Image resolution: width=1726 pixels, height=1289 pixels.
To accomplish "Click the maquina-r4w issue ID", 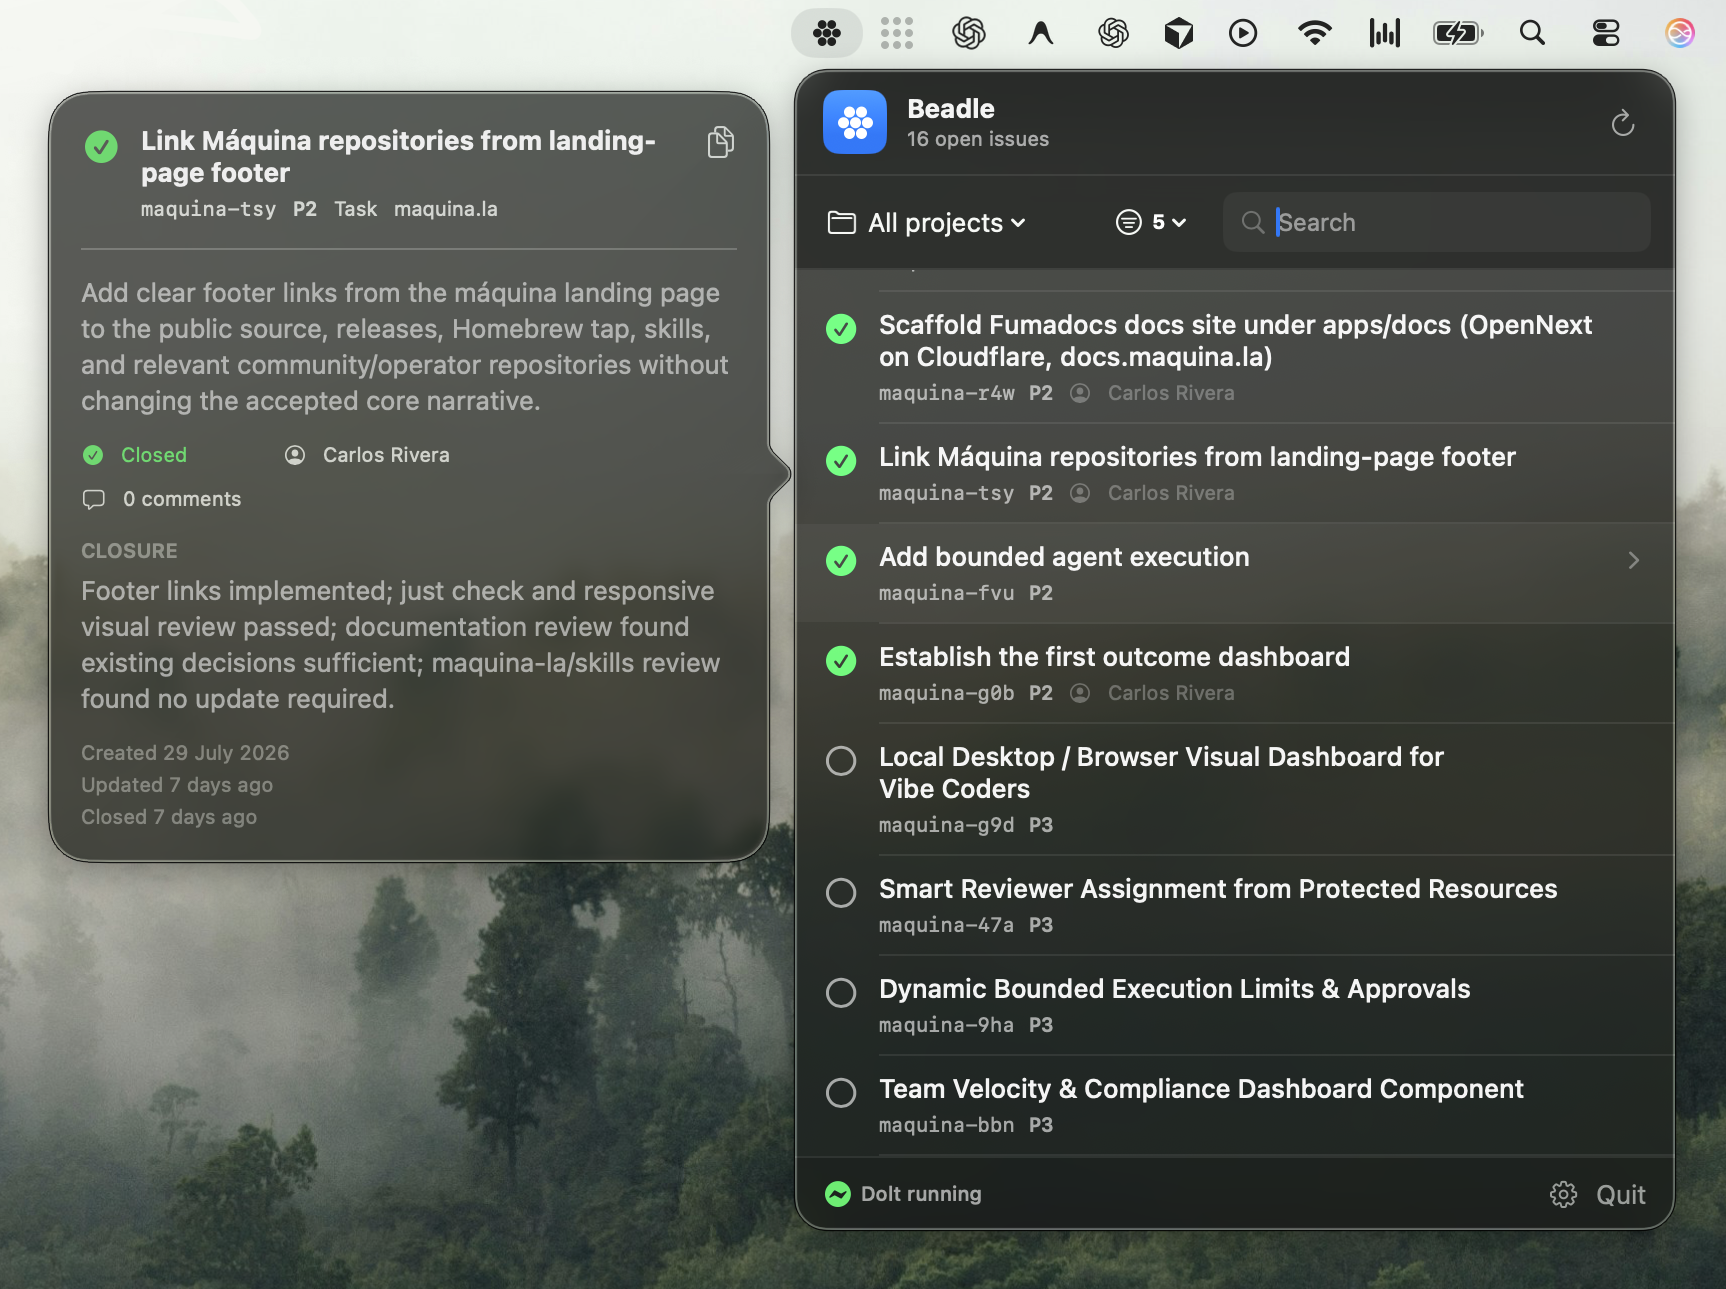I will [946, 393].
